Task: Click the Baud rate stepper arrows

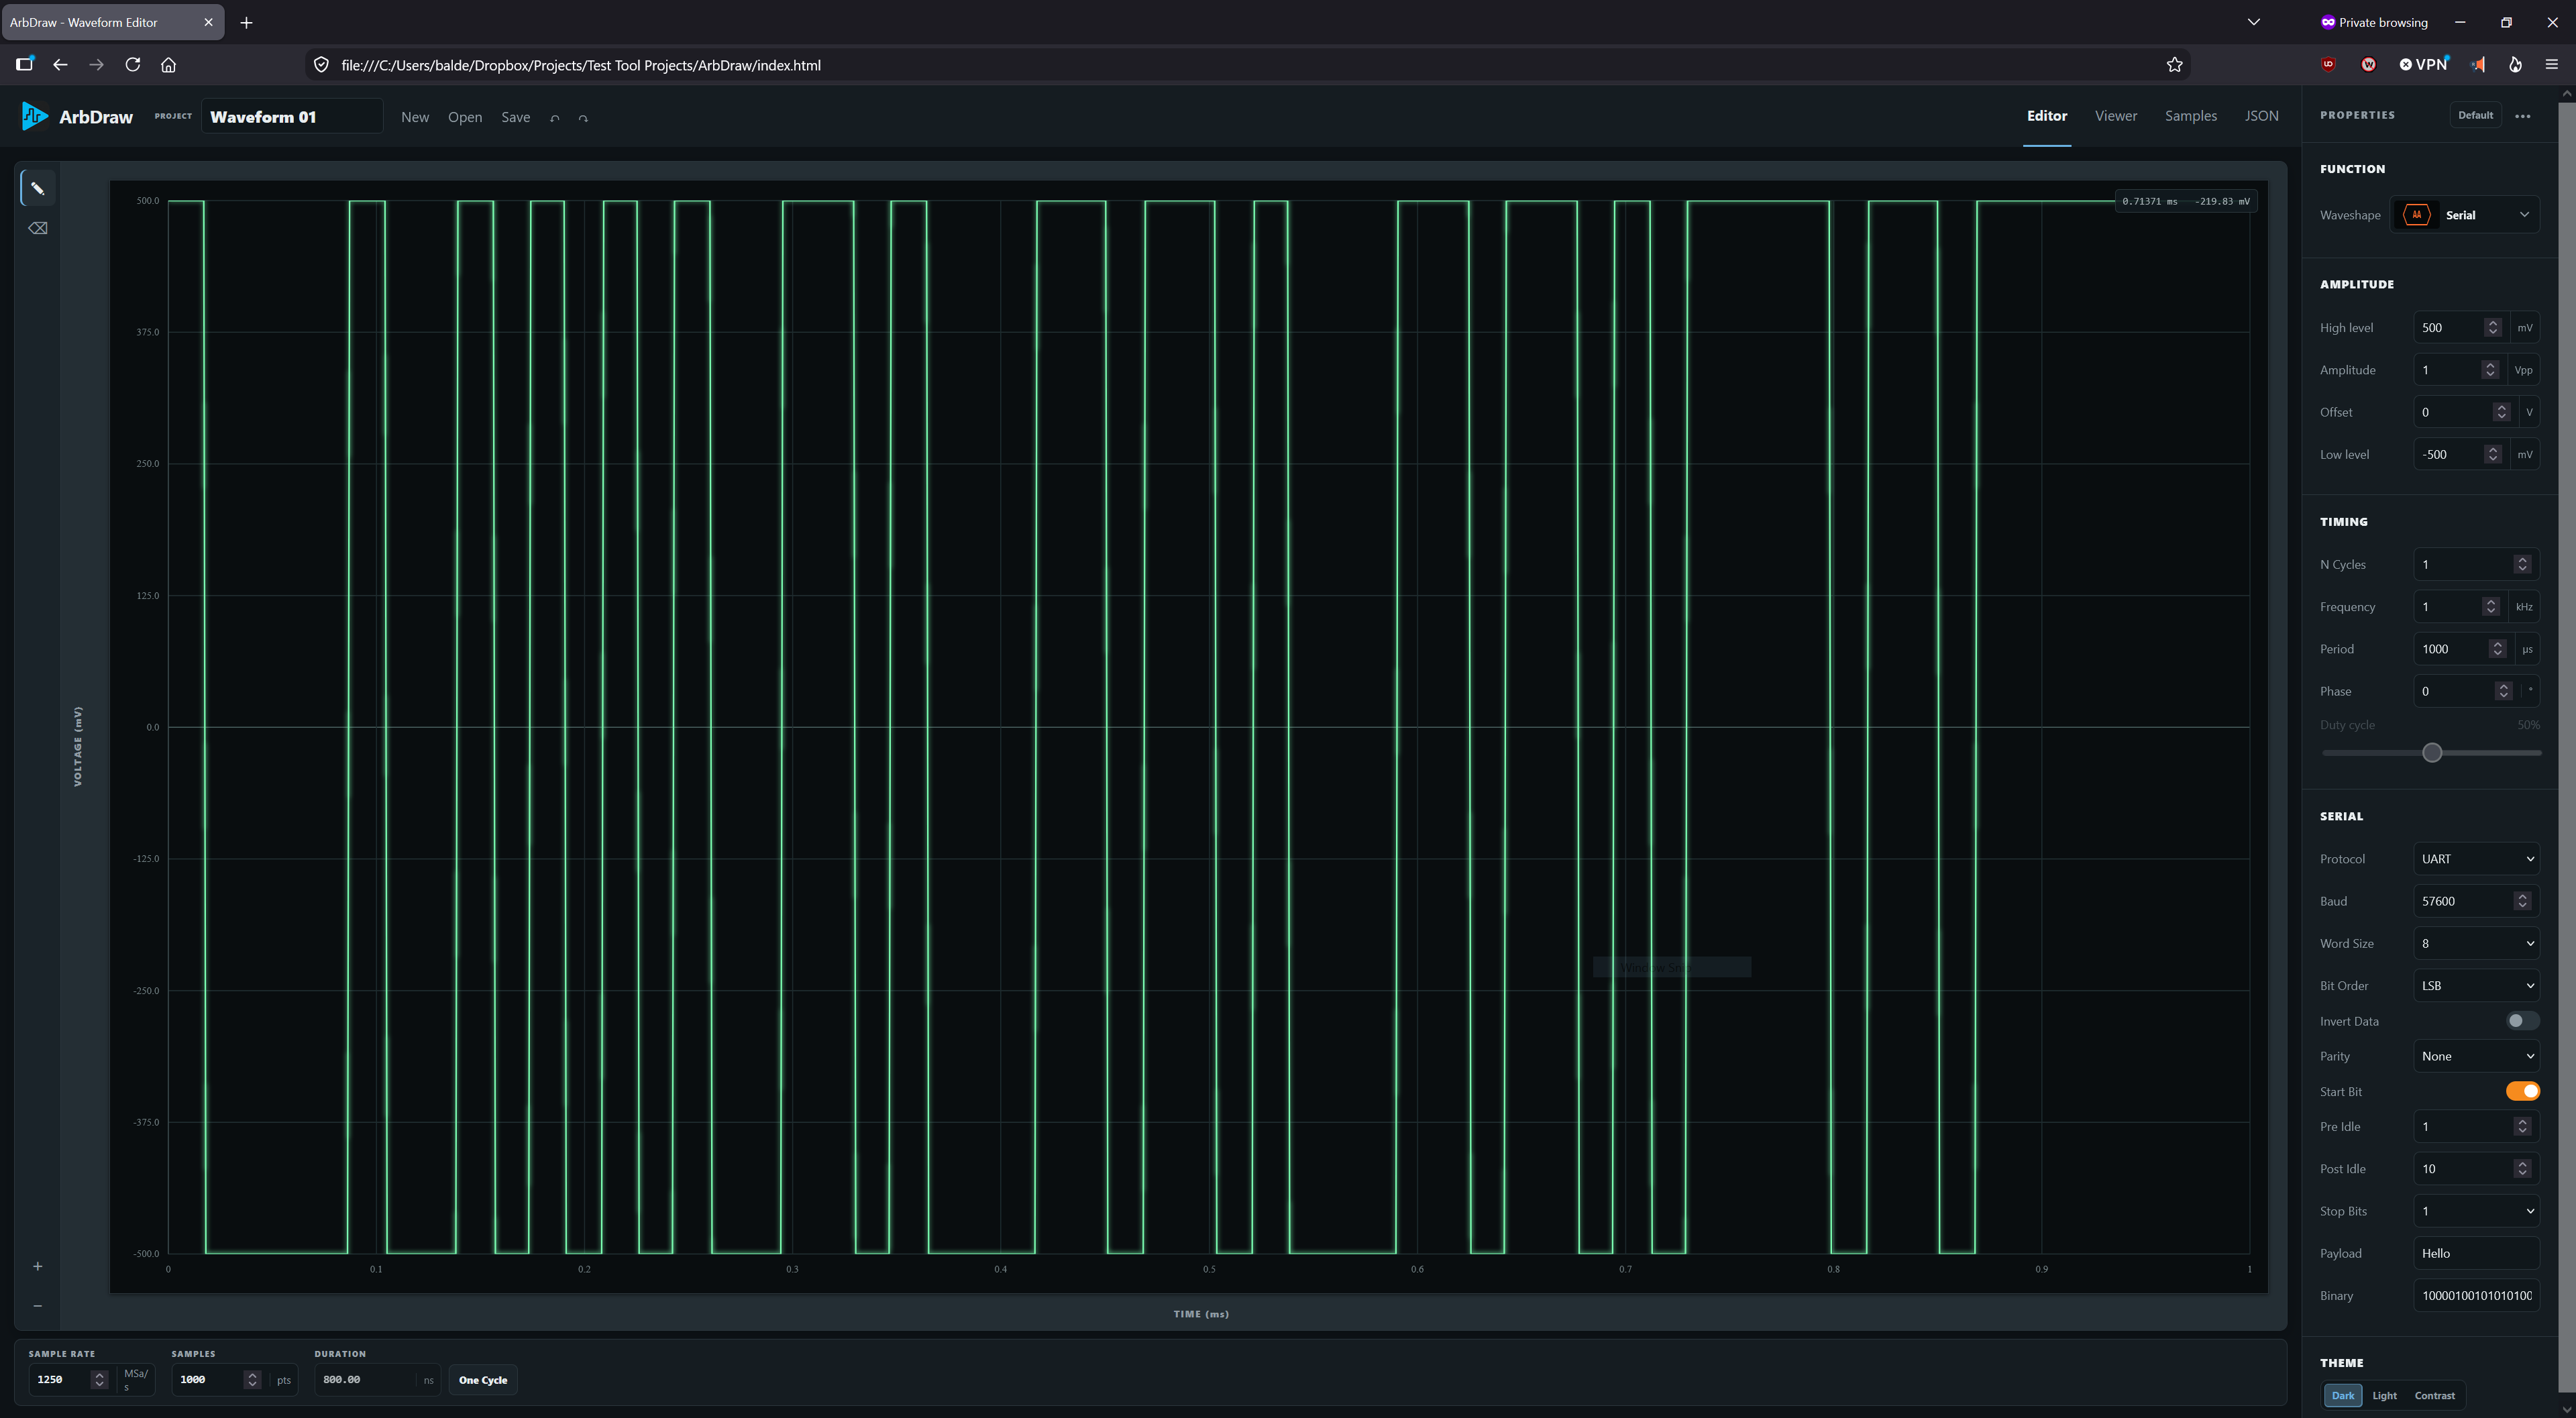Action: coord(2522,901)
